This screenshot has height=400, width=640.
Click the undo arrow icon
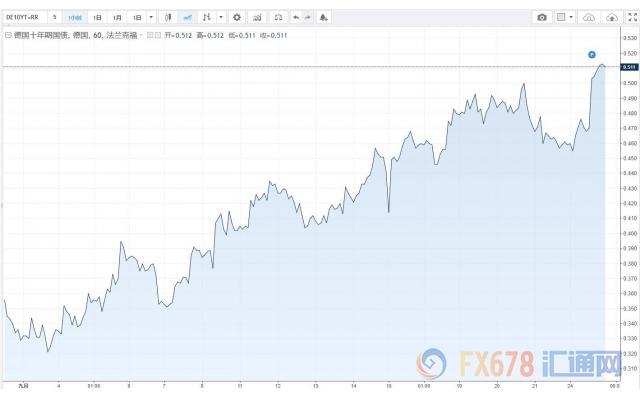click(296, 17)
